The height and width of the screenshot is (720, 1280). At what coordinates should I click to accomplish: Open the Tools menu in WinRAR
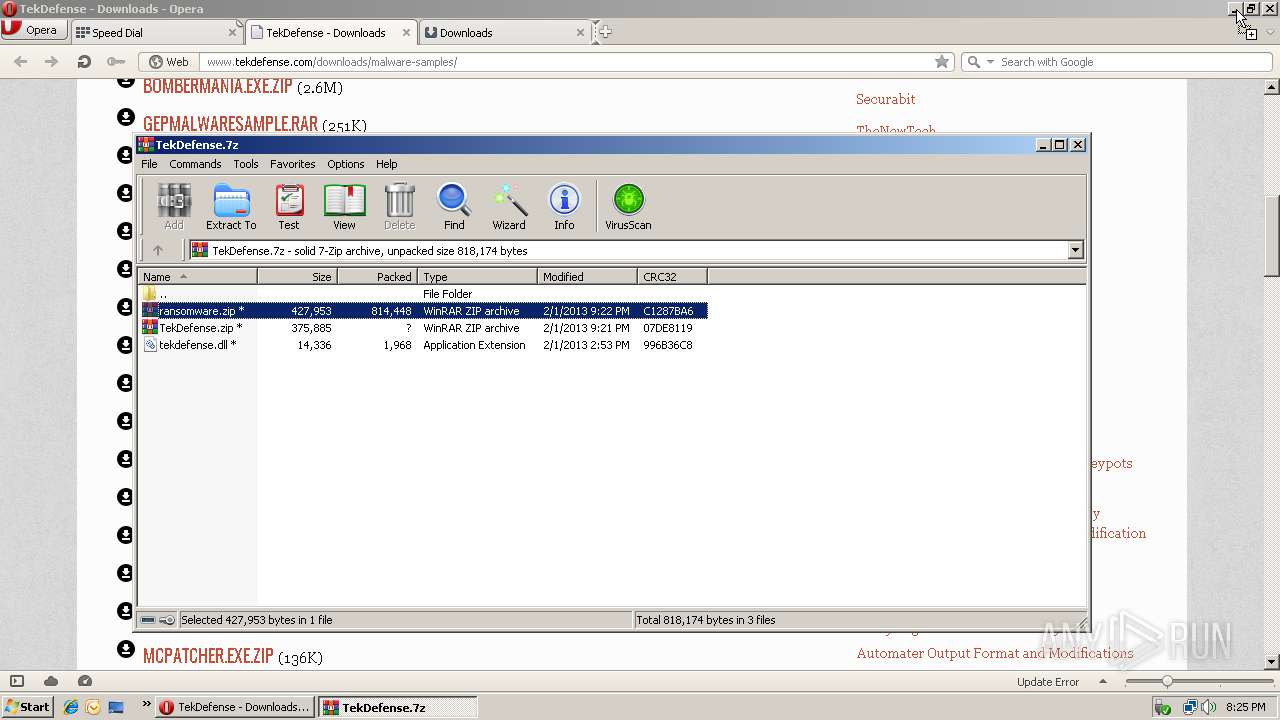(246, 164)
